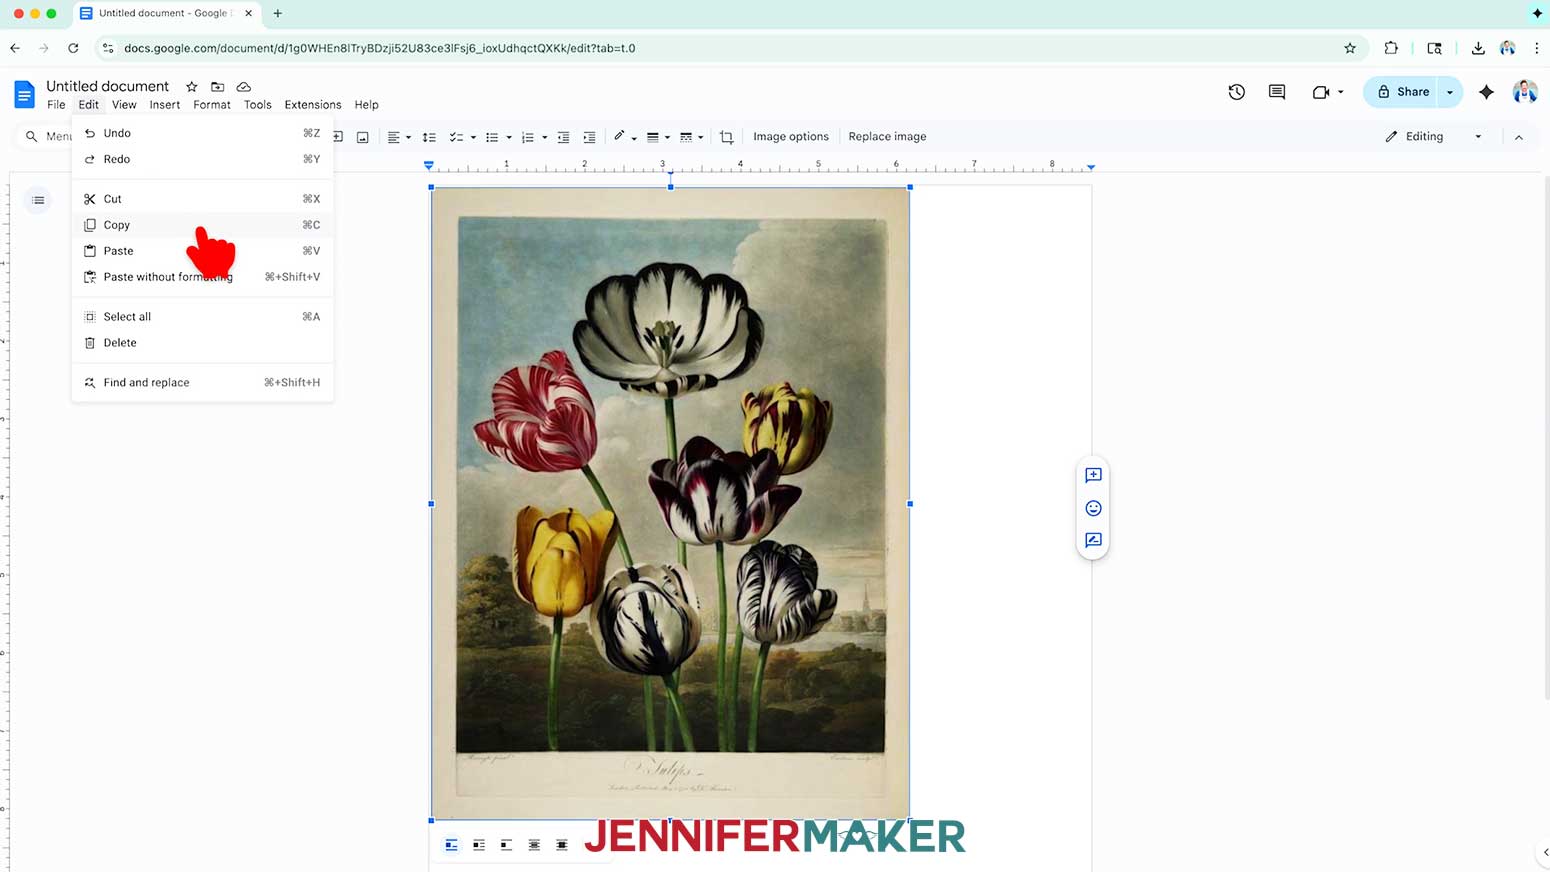
Task: Increase indent using toolbar icon
Action: [589, 137]
